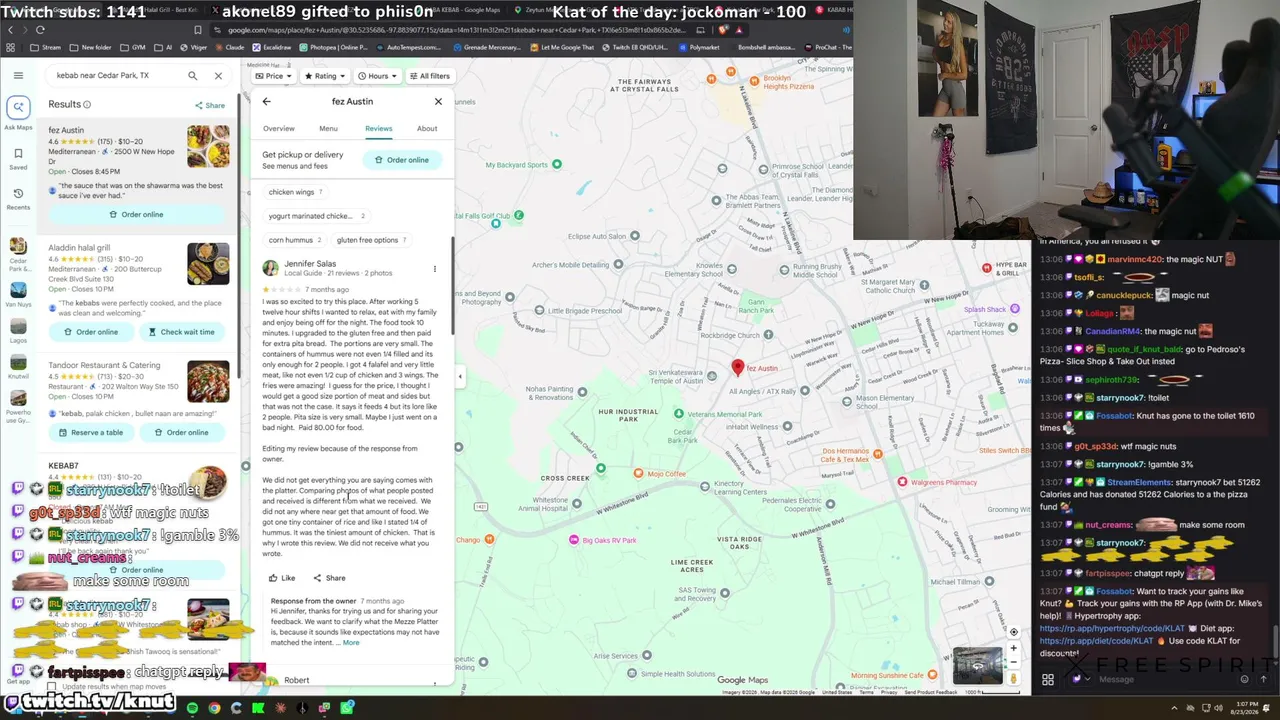Clear the kebab search query
The image size is (1280, 720).
[x=218, y=76]
